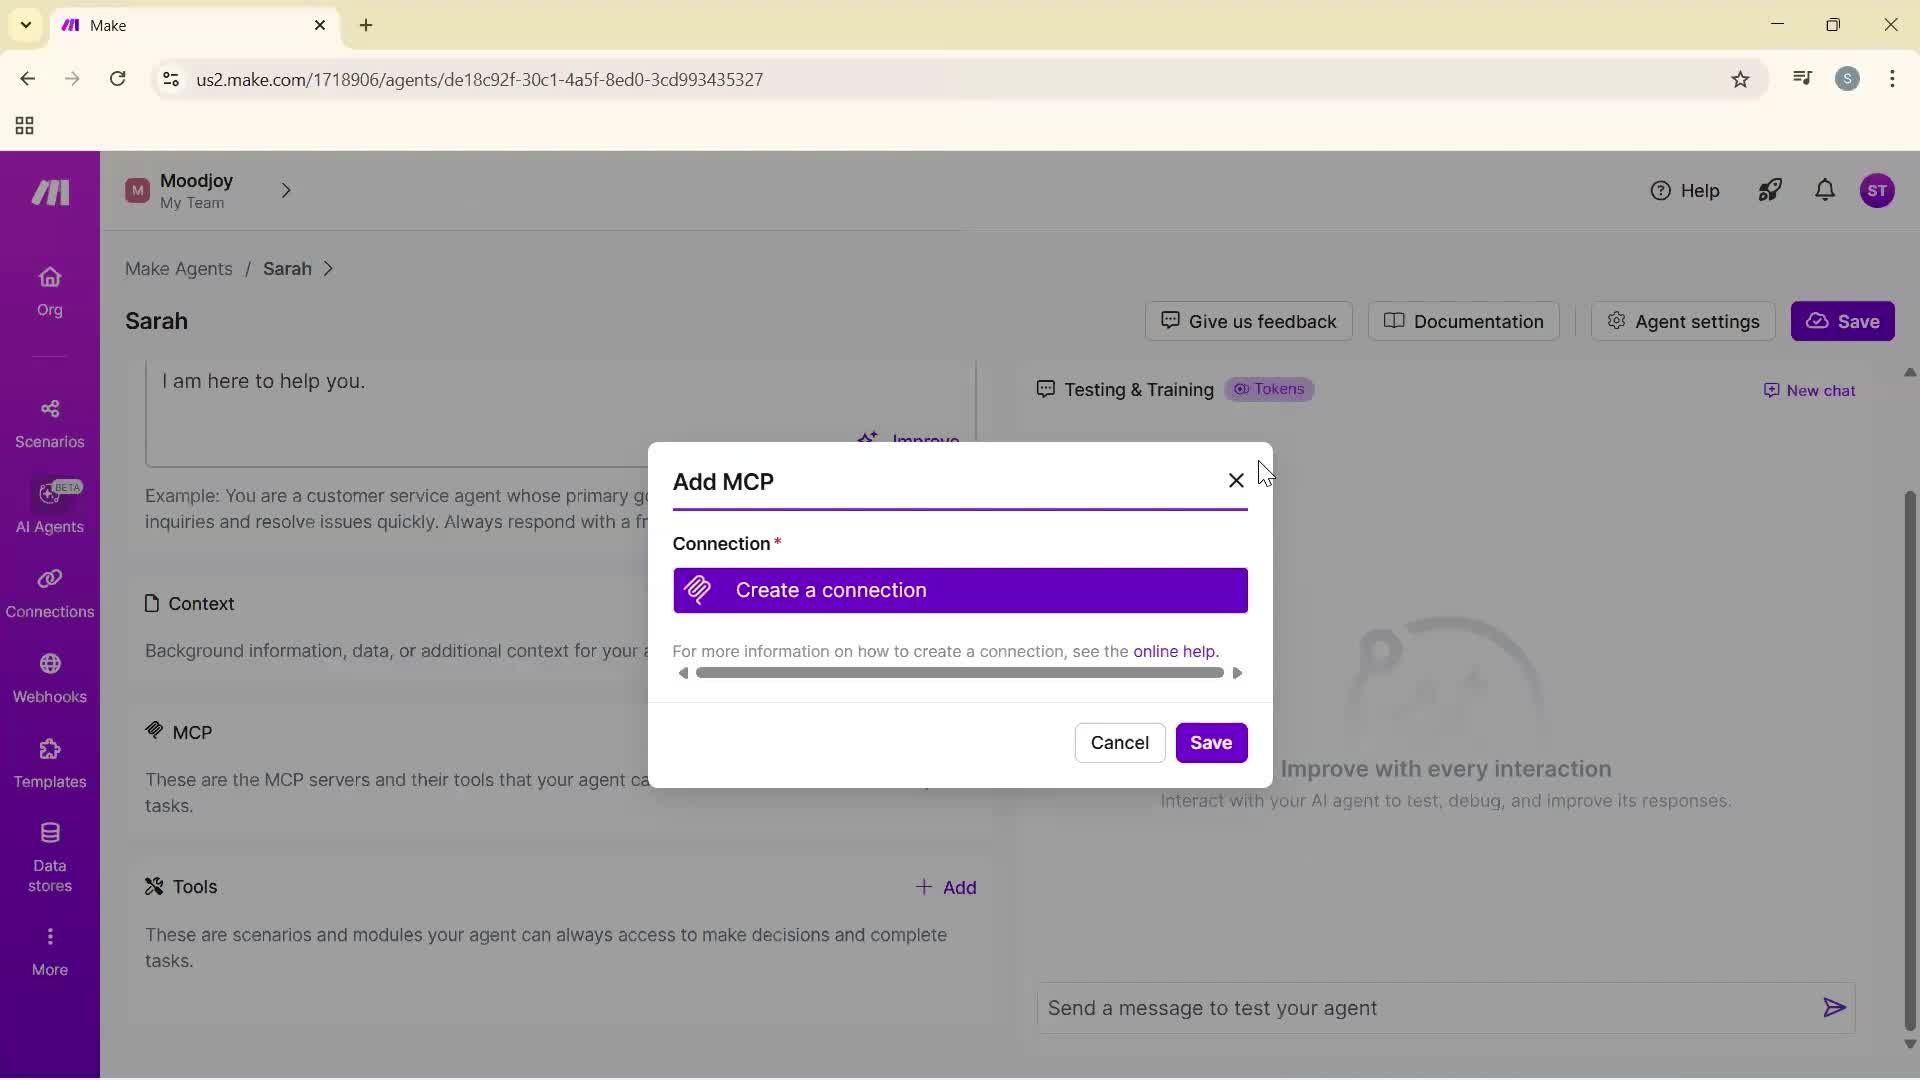Go to AI Agents section

tap(49, 508)
